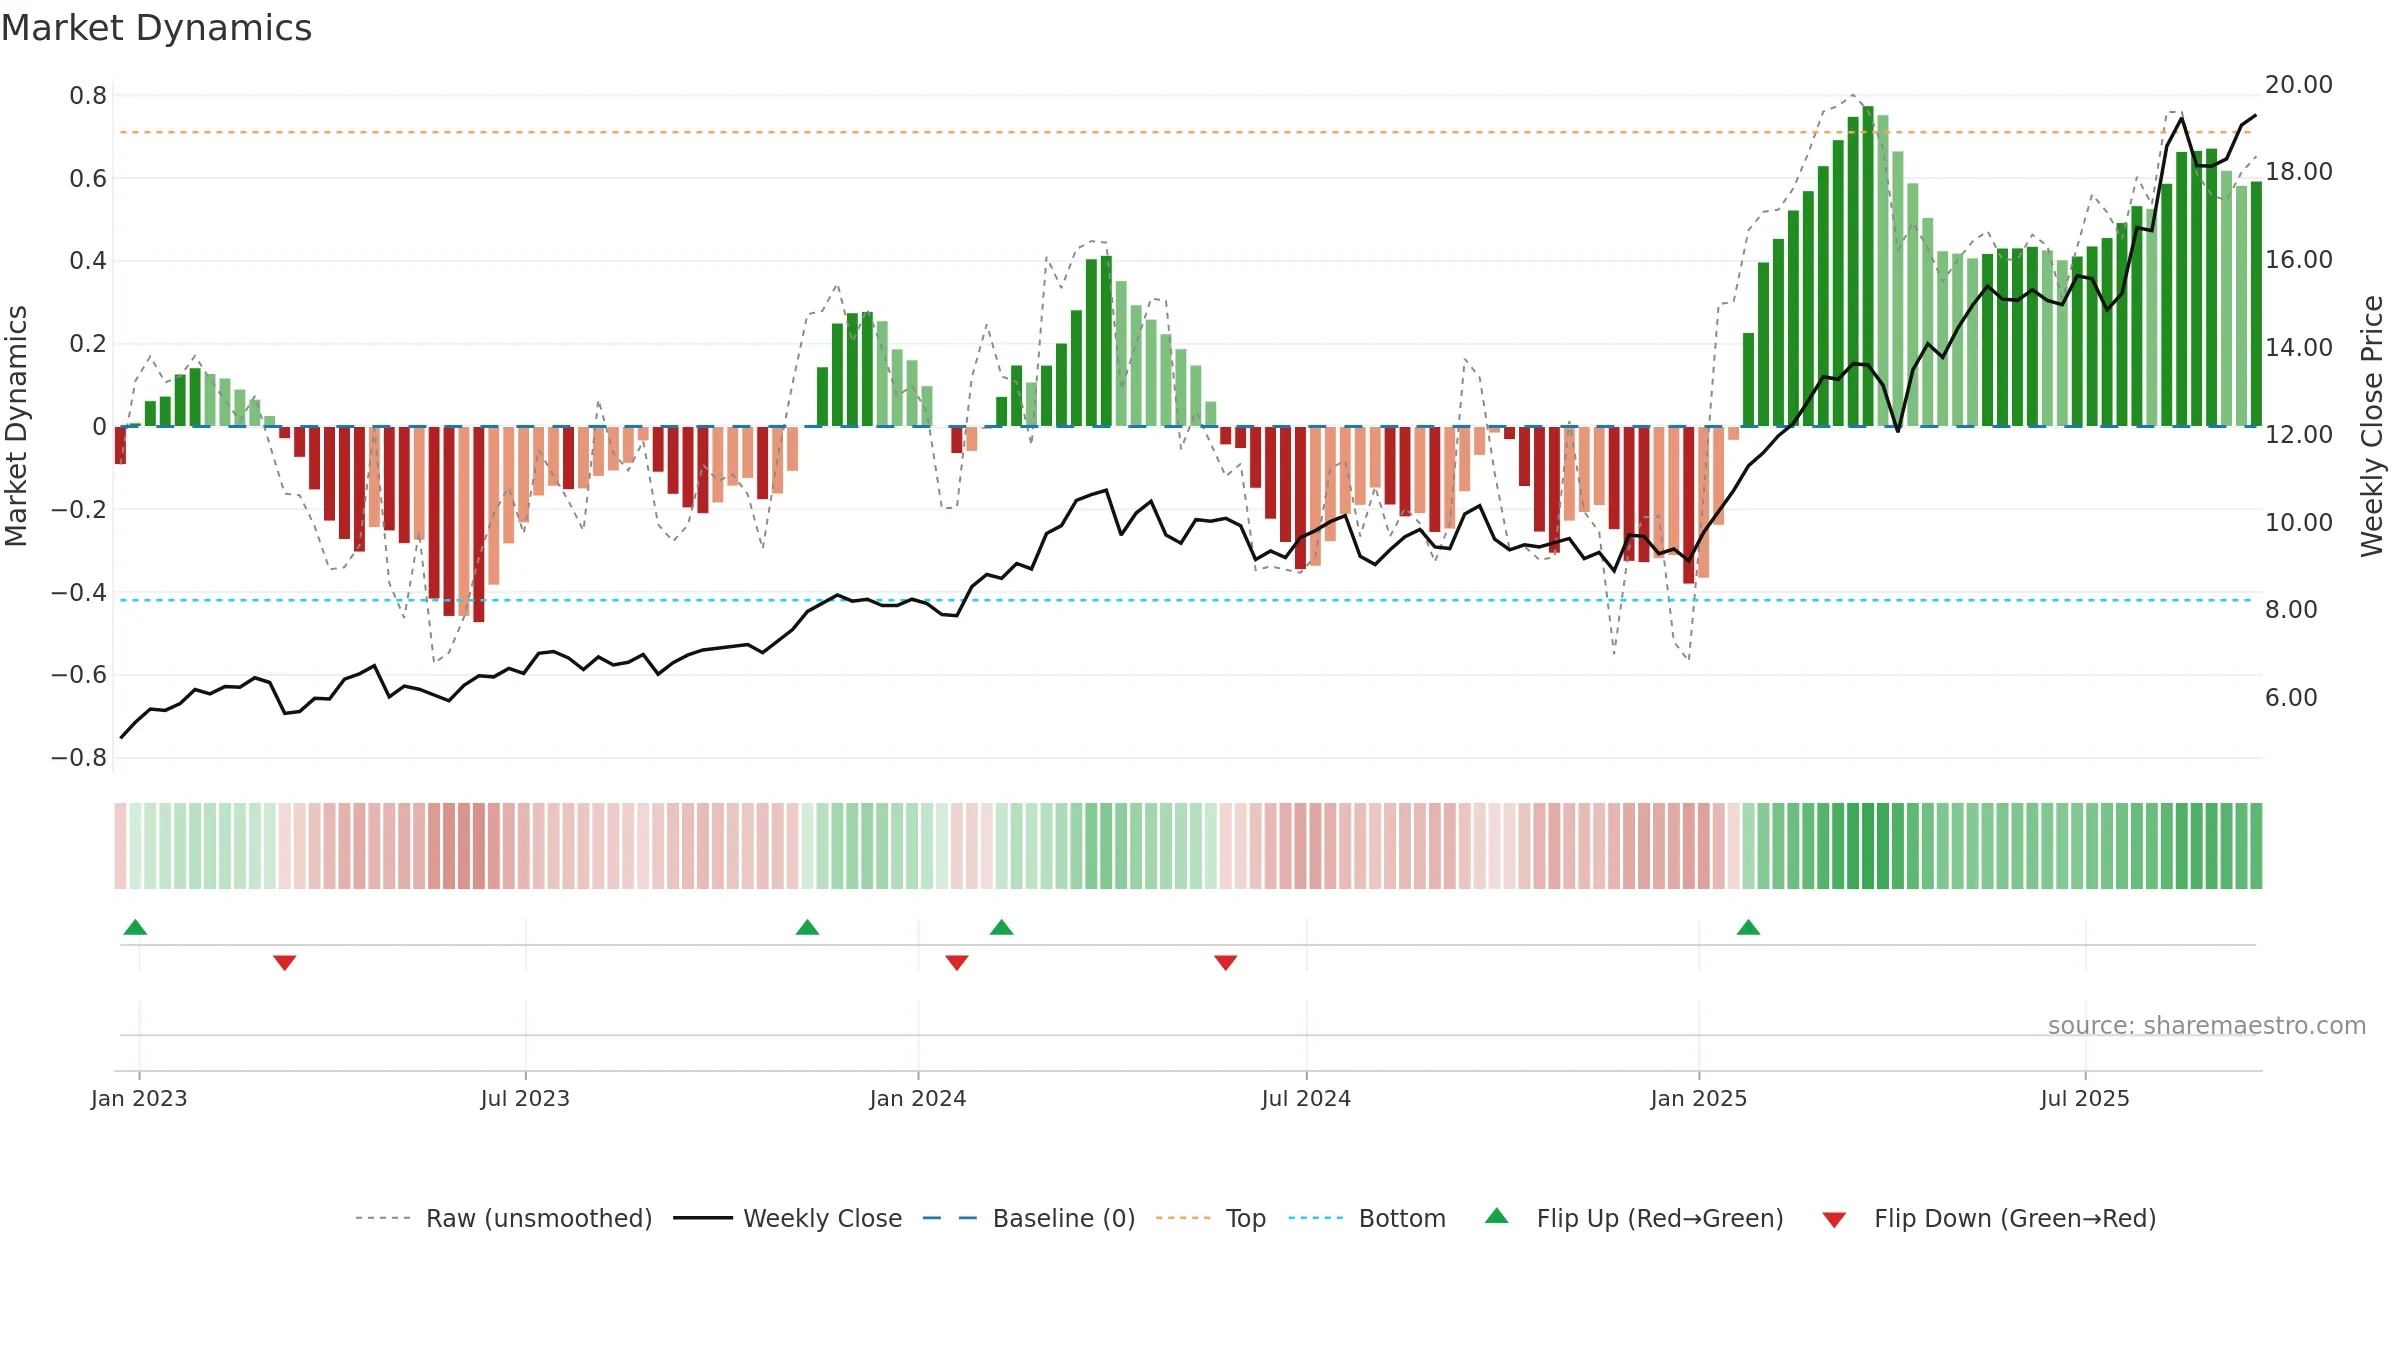Click the last dark green bar on the right
This screenshot has width=2400, height=1350.
[x=2256, y=304]
